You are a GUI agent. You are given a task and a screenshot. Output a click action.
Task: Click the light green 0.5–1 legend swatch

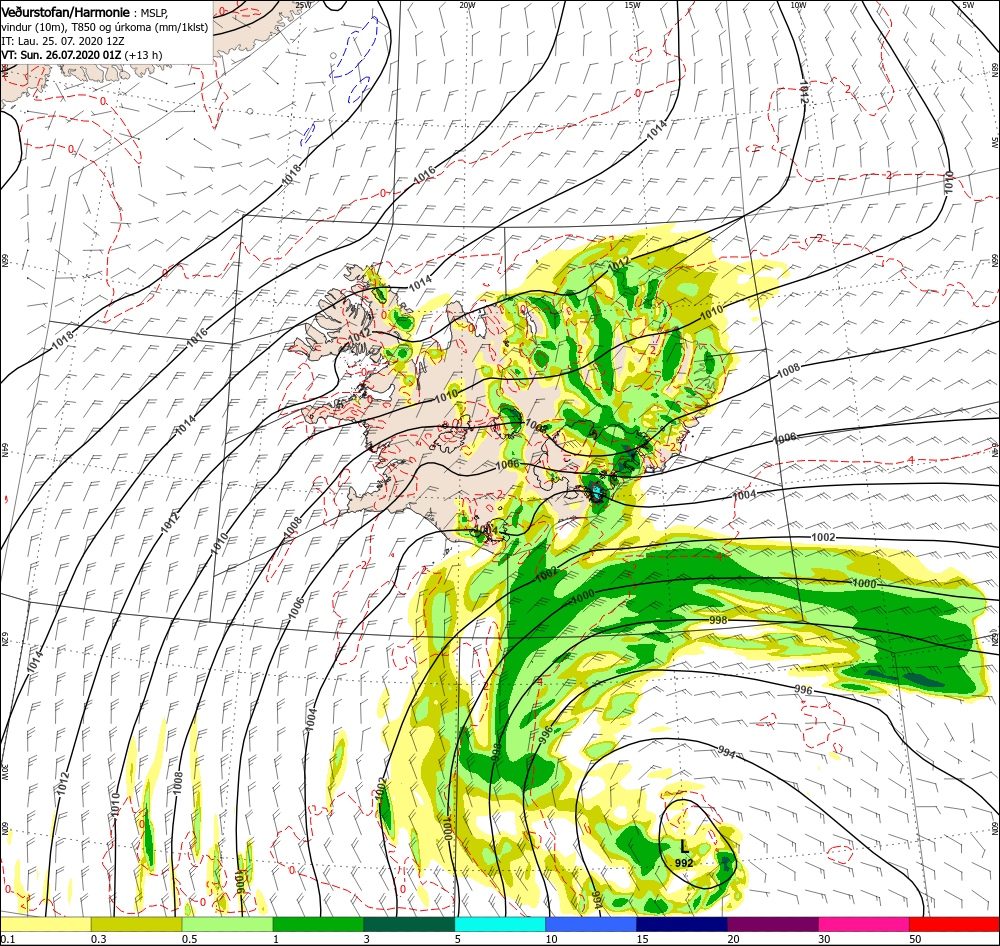coord(228,924)
